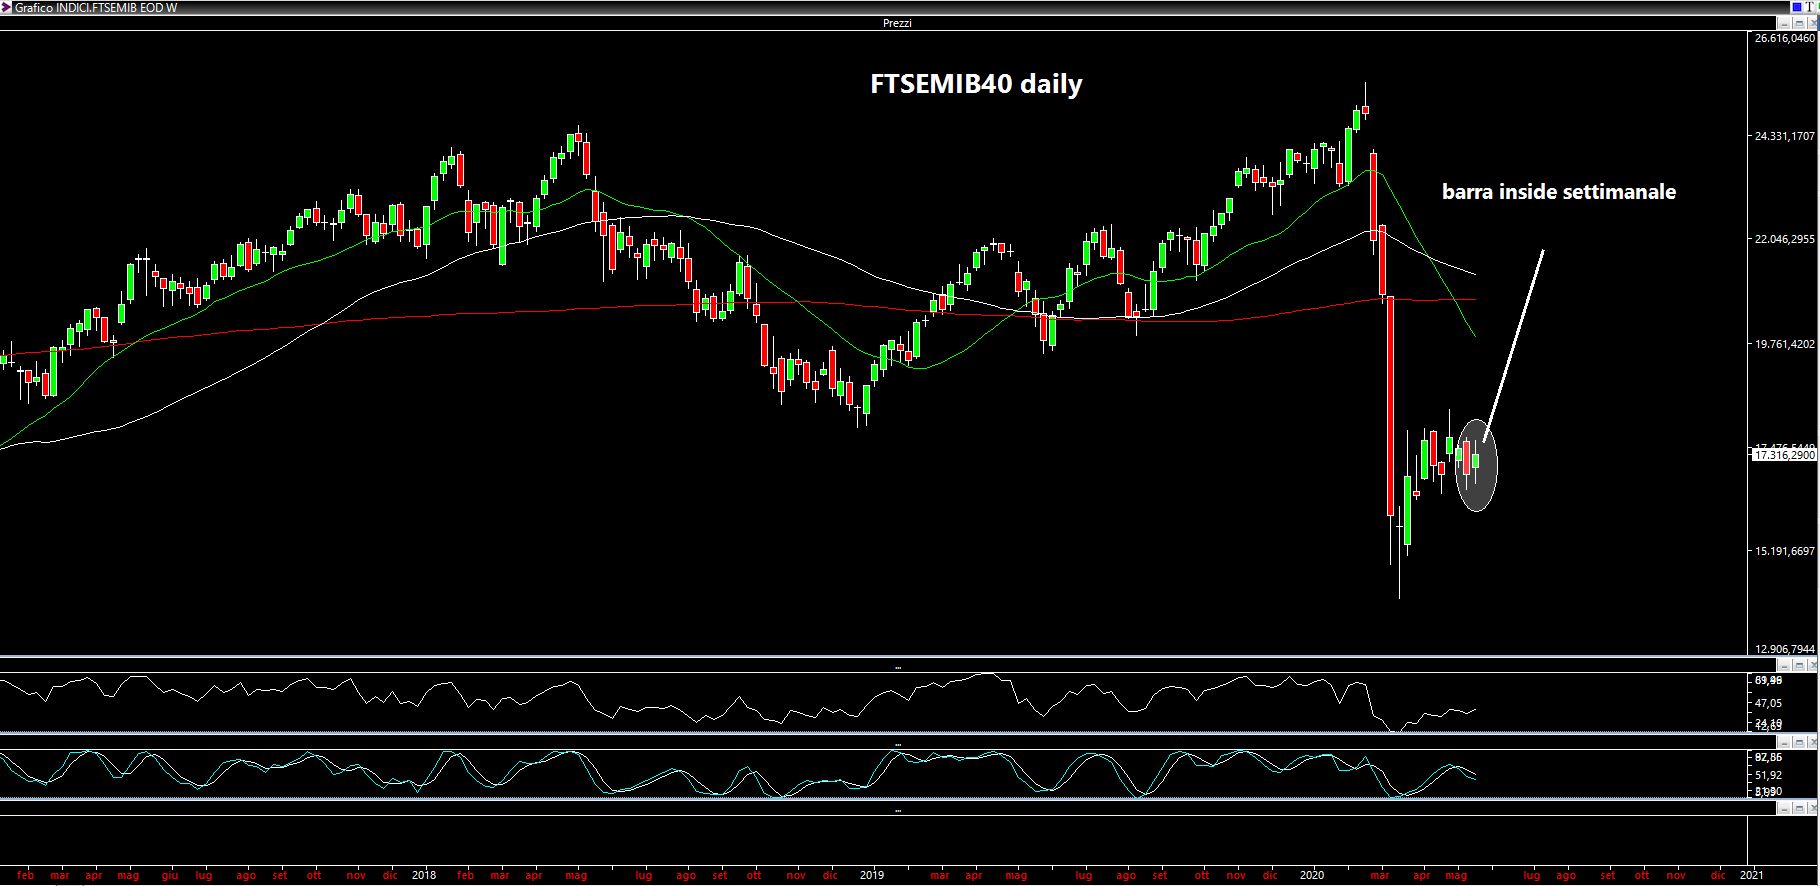Click the Prezzi pane header label
The height and width of the screenshot is (886, 1820).
click(898, 23)
